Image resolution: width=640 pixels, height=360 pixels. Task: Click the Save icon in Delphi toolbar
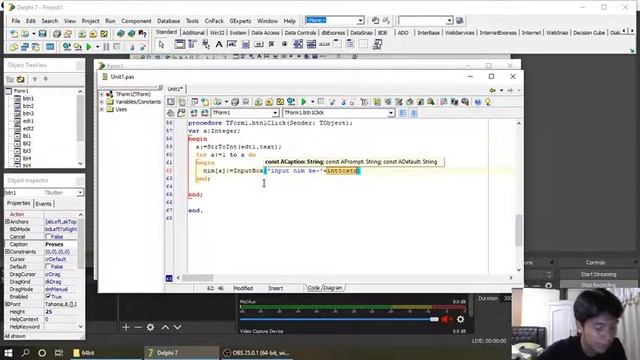pyautogui.click(x=42, y=34)
